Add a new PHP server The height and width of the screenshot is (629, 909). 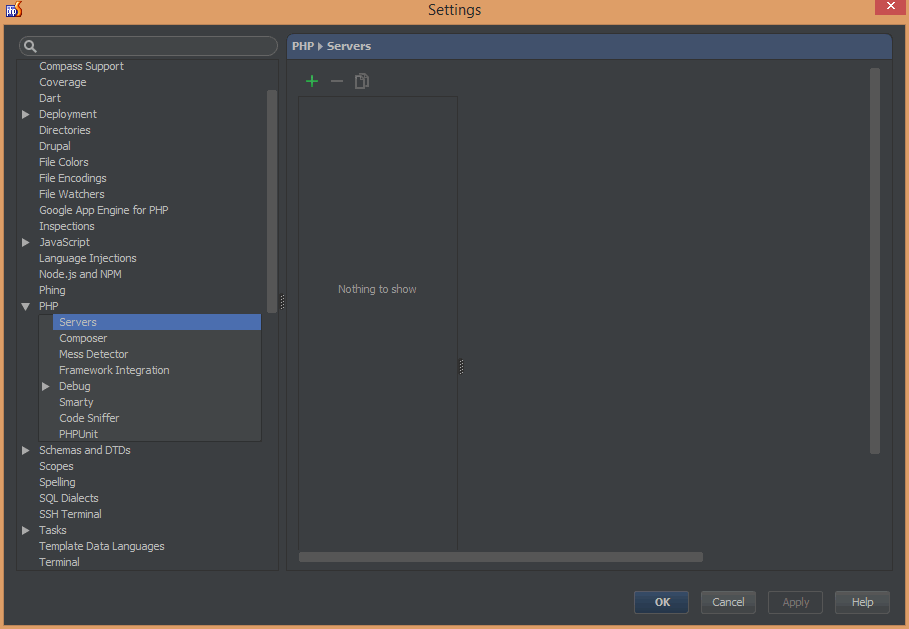[312, 81]
